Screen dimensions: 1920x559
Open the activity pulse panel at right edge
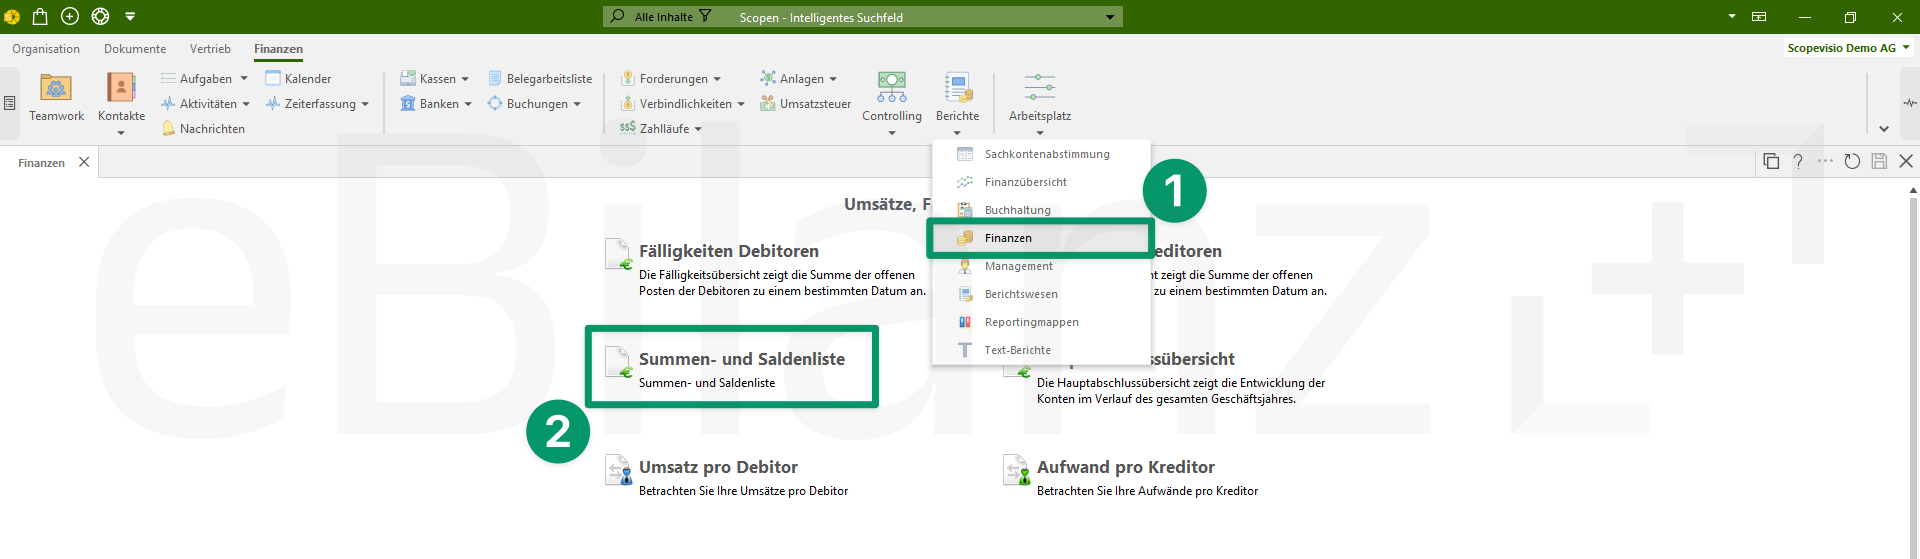1910,103
